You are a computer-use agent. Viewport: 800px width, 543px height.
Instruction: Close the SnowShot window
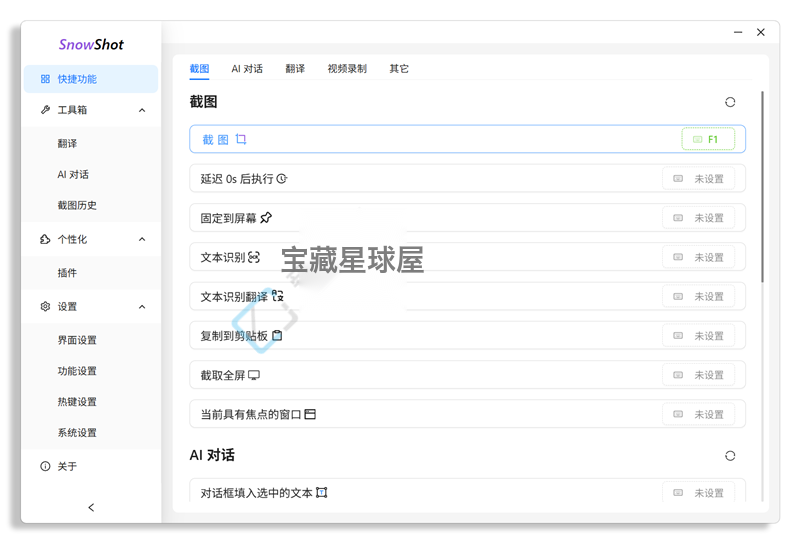tap(761, 32)
